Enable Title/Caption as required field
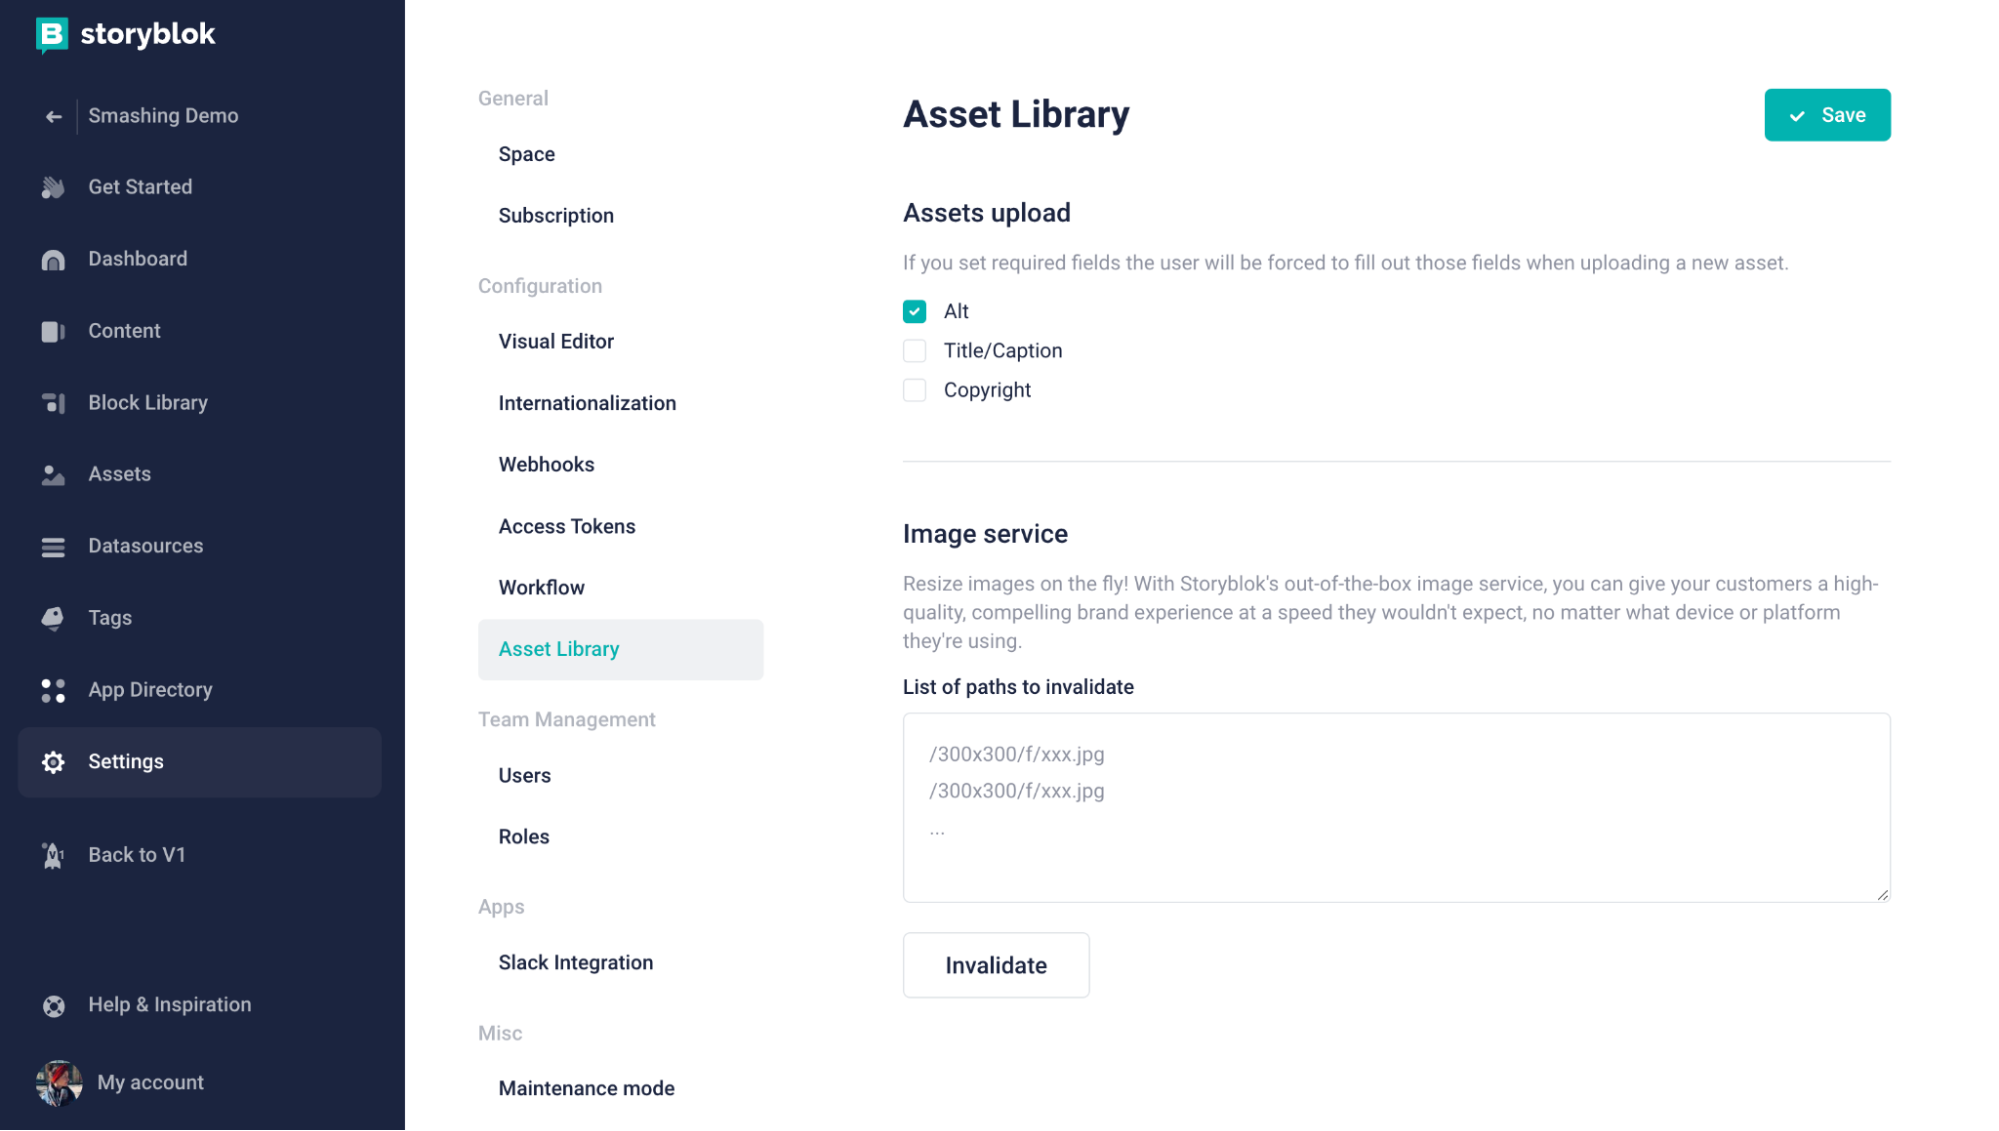The height and width of the screenshot is (1131, 1999). 914,350
